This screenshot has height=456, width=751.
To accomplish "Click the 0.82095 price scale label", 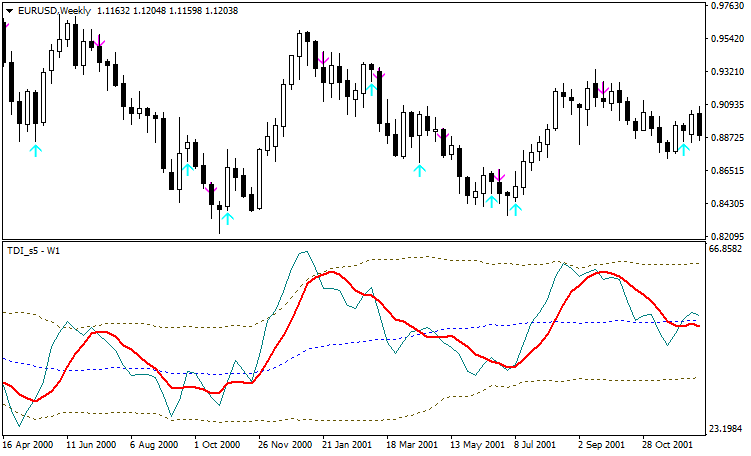I will [x=727, y=237].
